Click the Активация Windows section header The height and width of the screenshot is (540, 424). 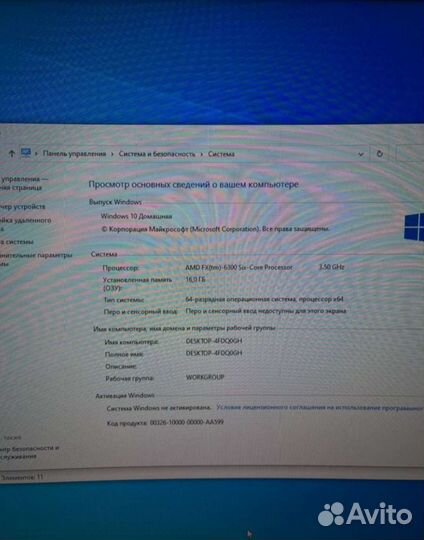125,395
